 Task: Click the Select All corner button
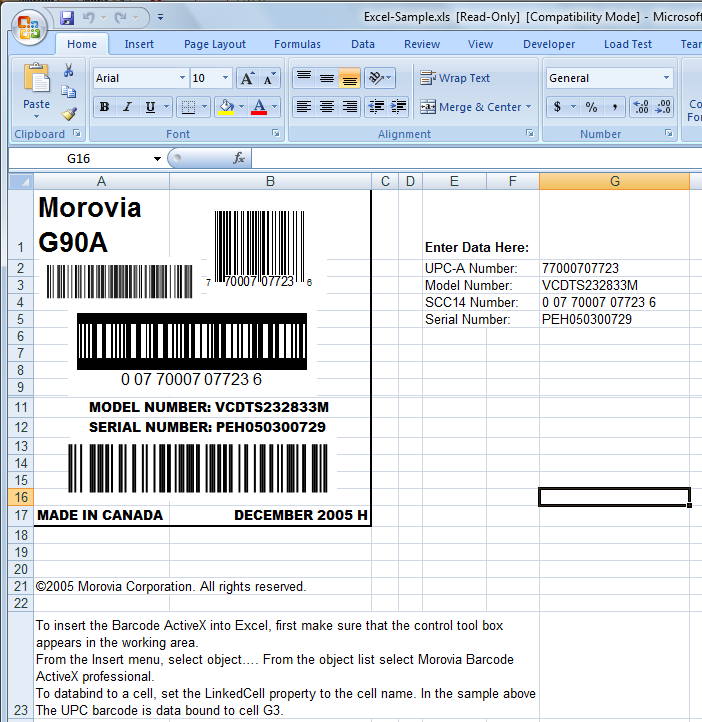click(x=21, y=181)
